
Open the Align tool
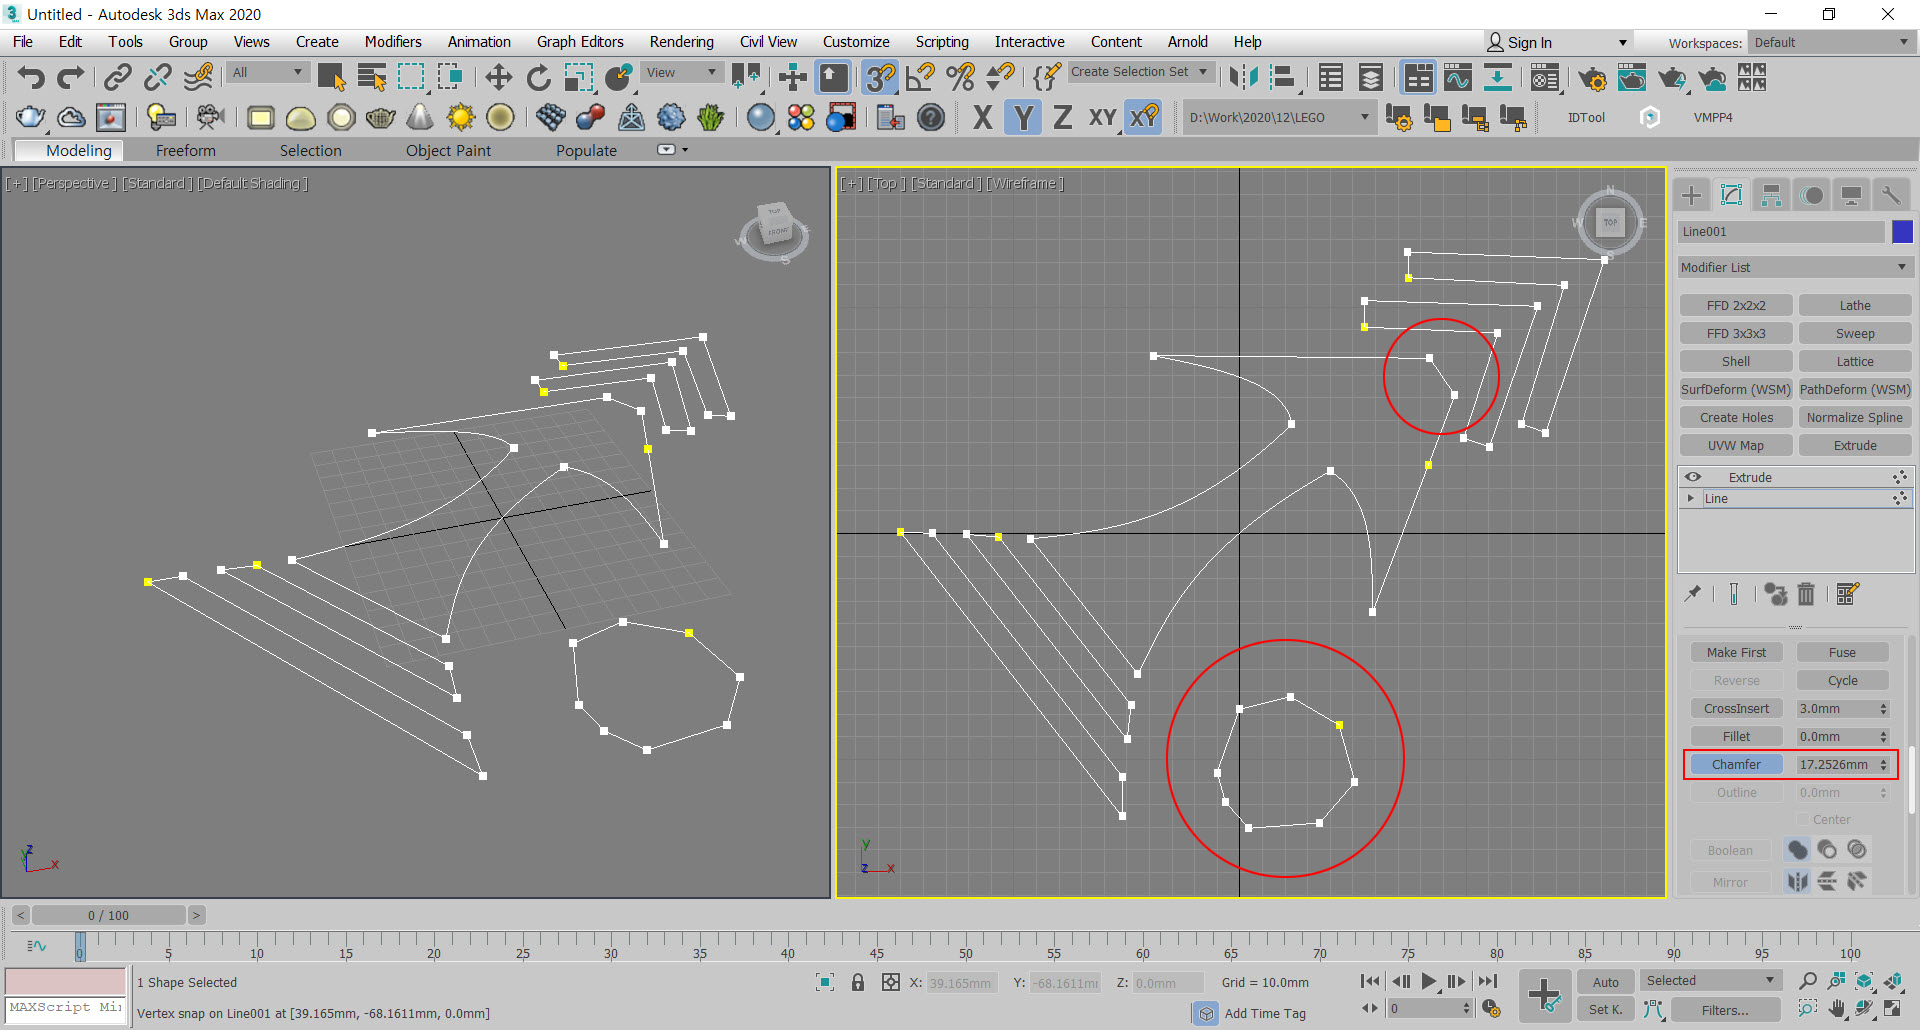tap(1283, 77)
